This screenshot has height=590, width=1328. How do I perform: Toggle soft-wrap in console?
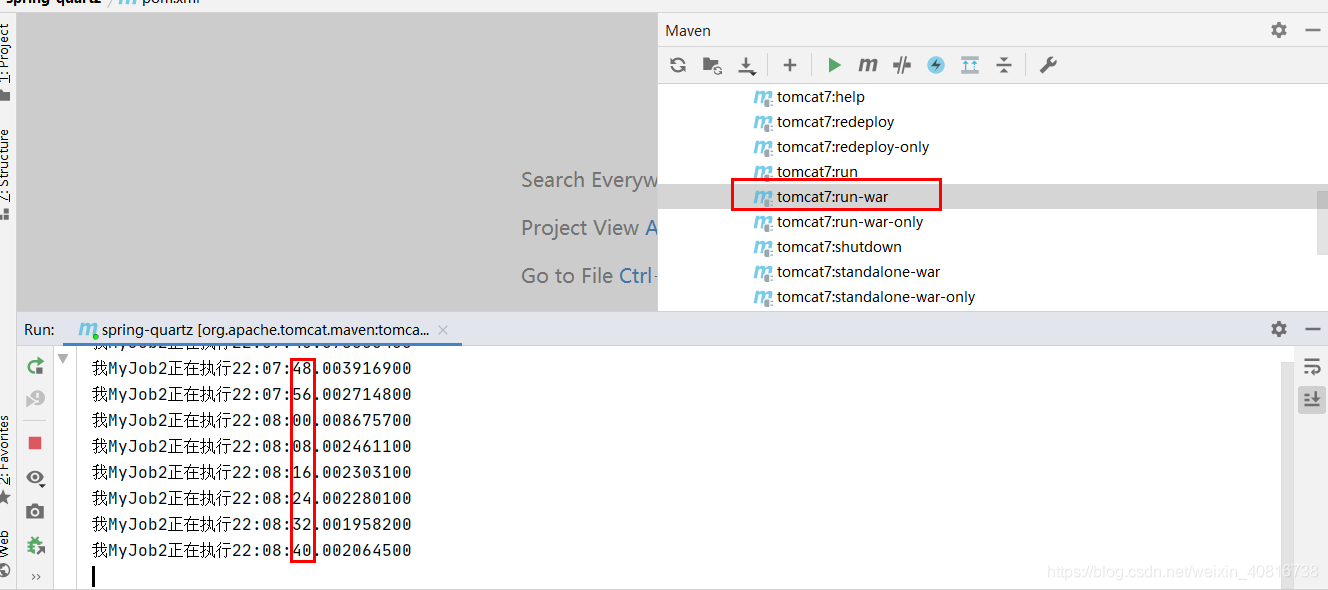click(x=1312, y=367)
